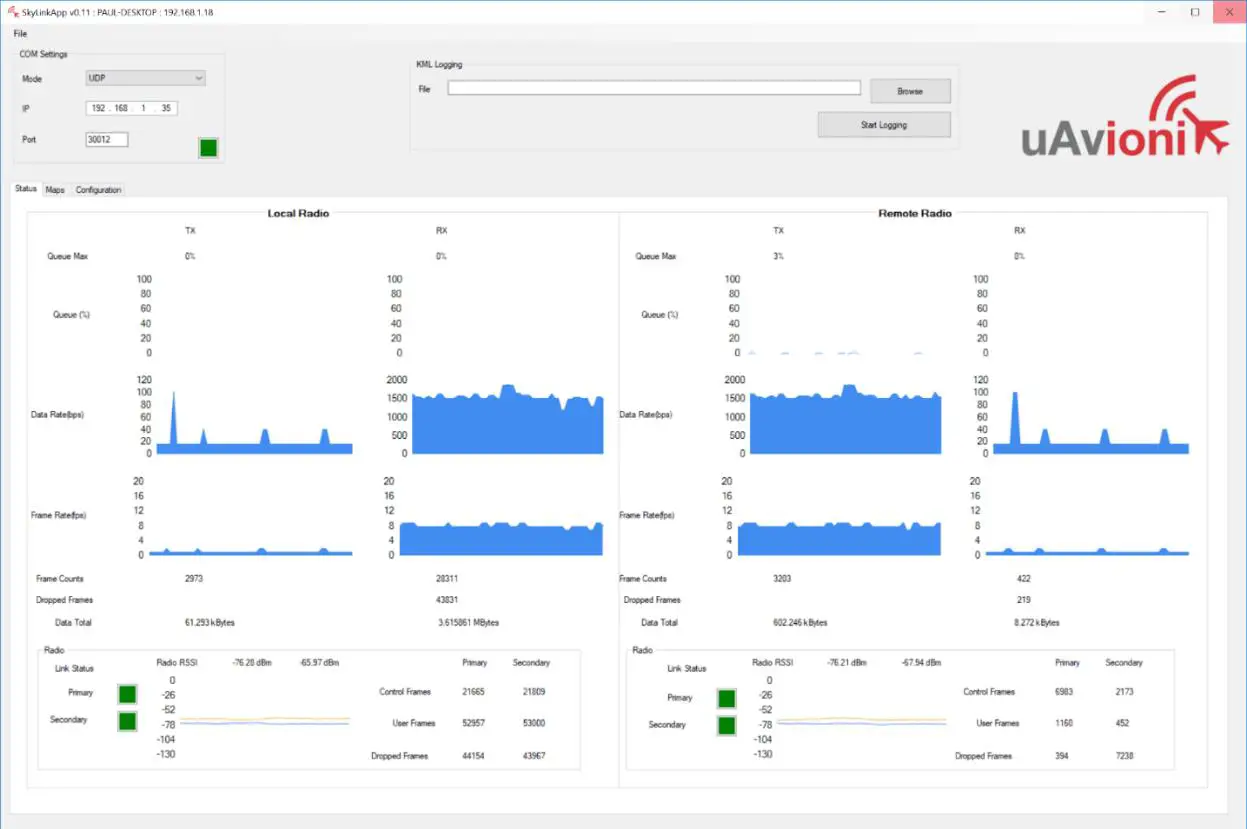Image resolution: width=1247 pixels, height=829 pixels.
Task: Click the SkyLinkApp icon in title bar
Action: [13, 12]
